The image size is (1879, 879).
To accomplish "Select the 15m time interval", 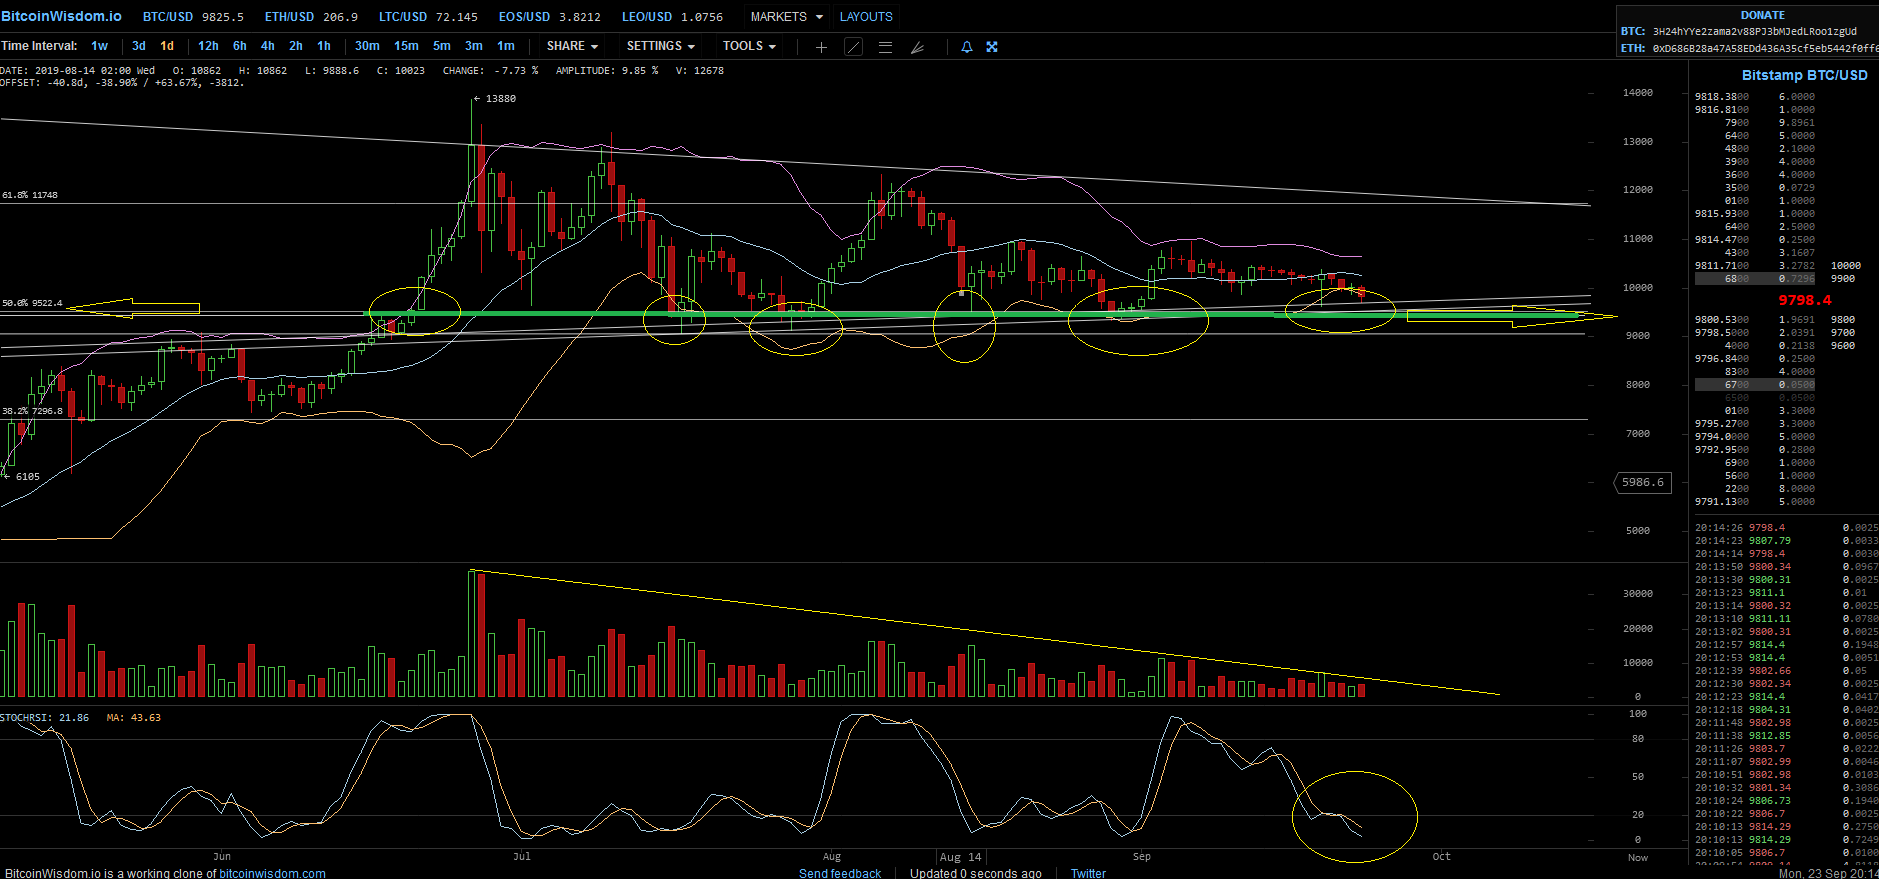I will tap(406, 46).
